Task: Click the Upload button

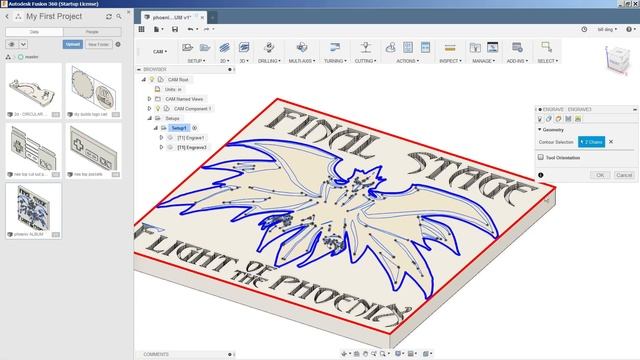Action: 73,44
